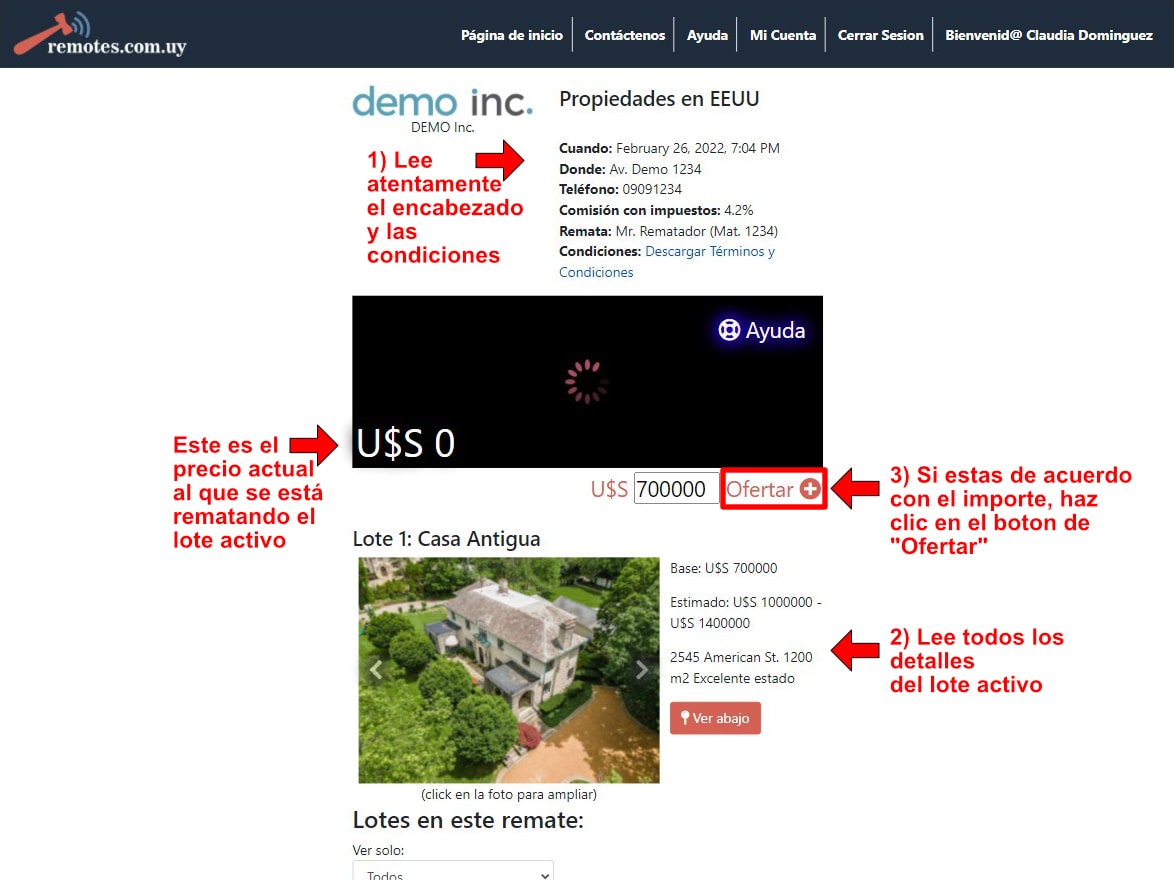Open Contáctenos in the top navigation

point(624,35)
